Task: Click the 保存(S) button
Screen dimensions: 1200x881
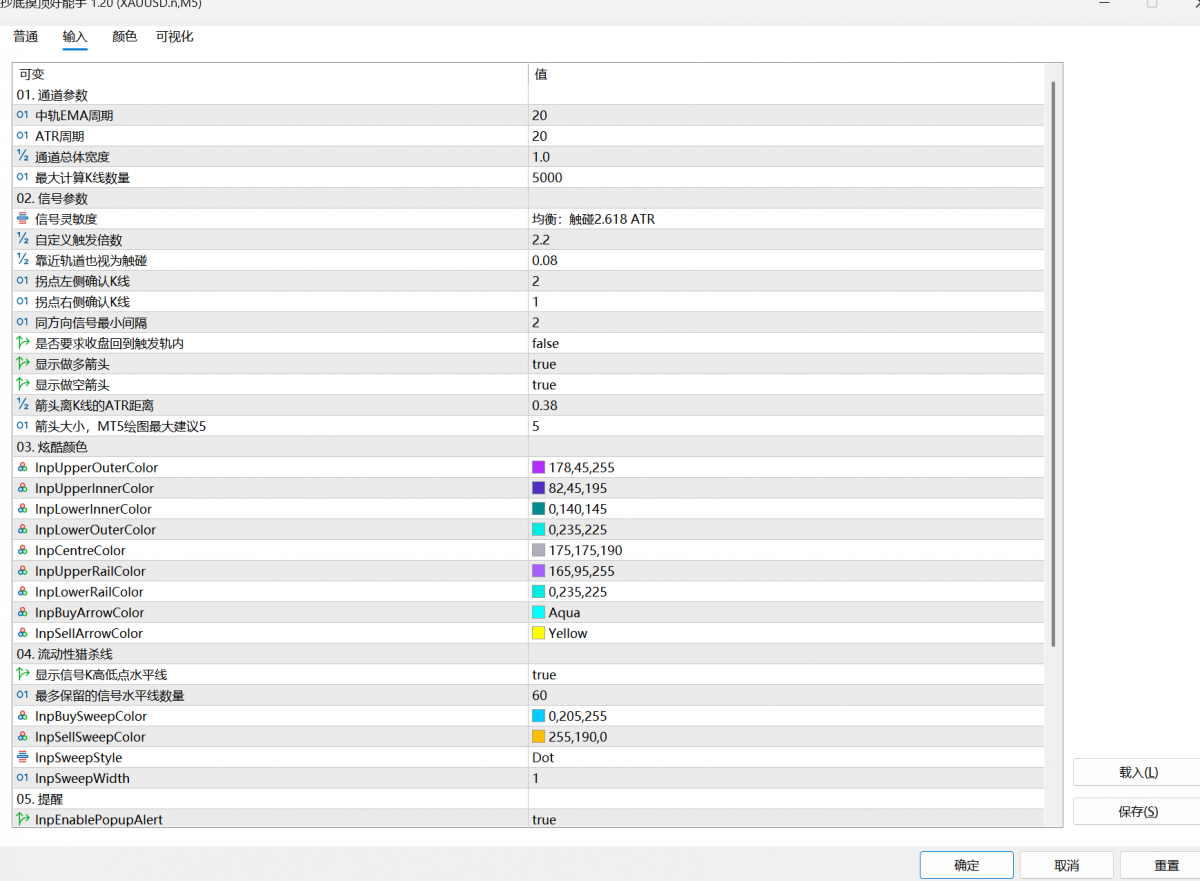Action: pos(1138,812)
